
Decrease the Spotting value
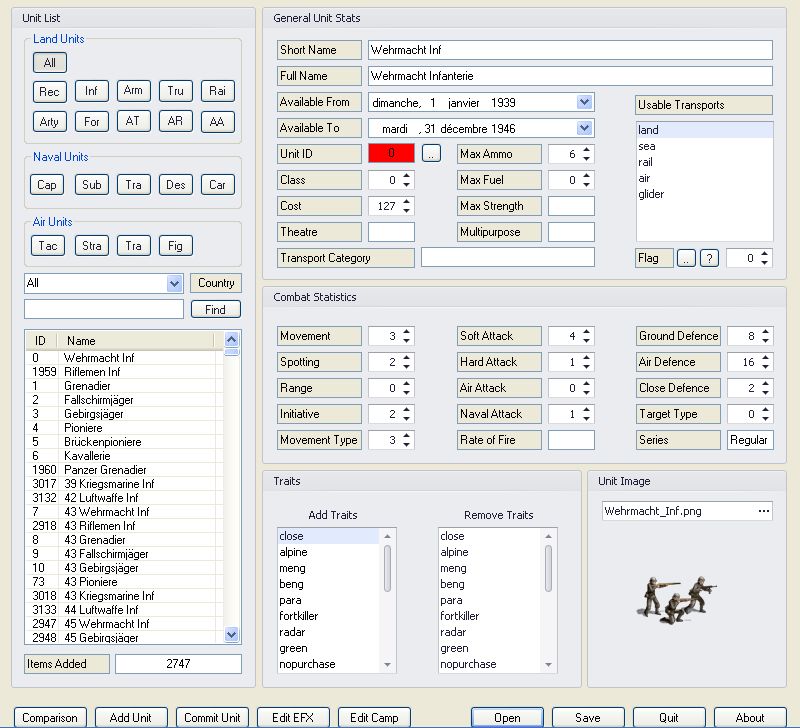tap(407, 366)
